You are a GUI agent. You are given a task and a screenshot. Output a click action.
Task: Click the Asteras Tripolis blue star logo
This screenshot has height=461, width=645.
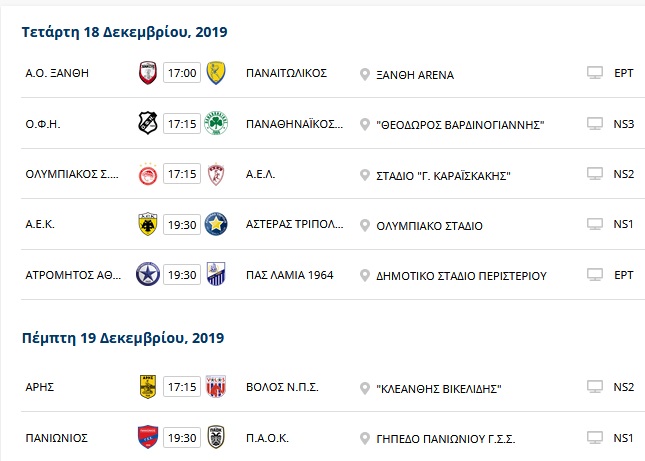click(x=216, y=224)
